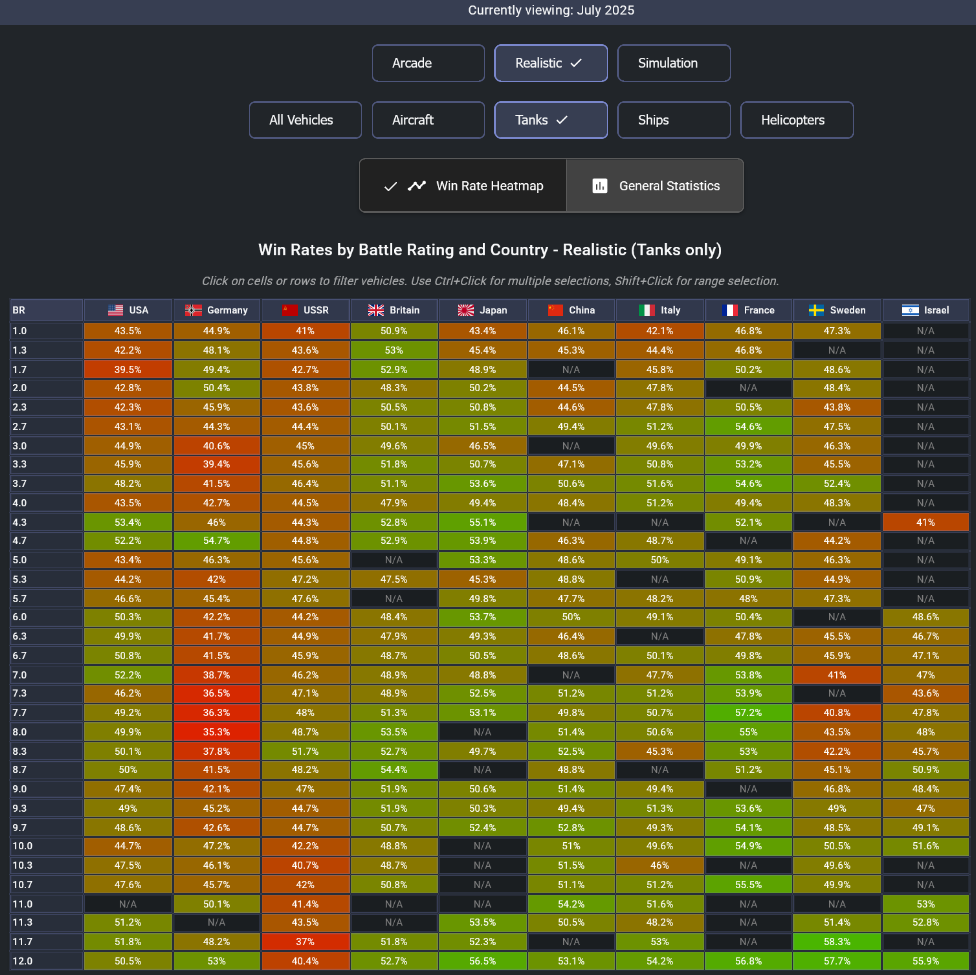Select the 1.0 battle rating row

(47, 331)
